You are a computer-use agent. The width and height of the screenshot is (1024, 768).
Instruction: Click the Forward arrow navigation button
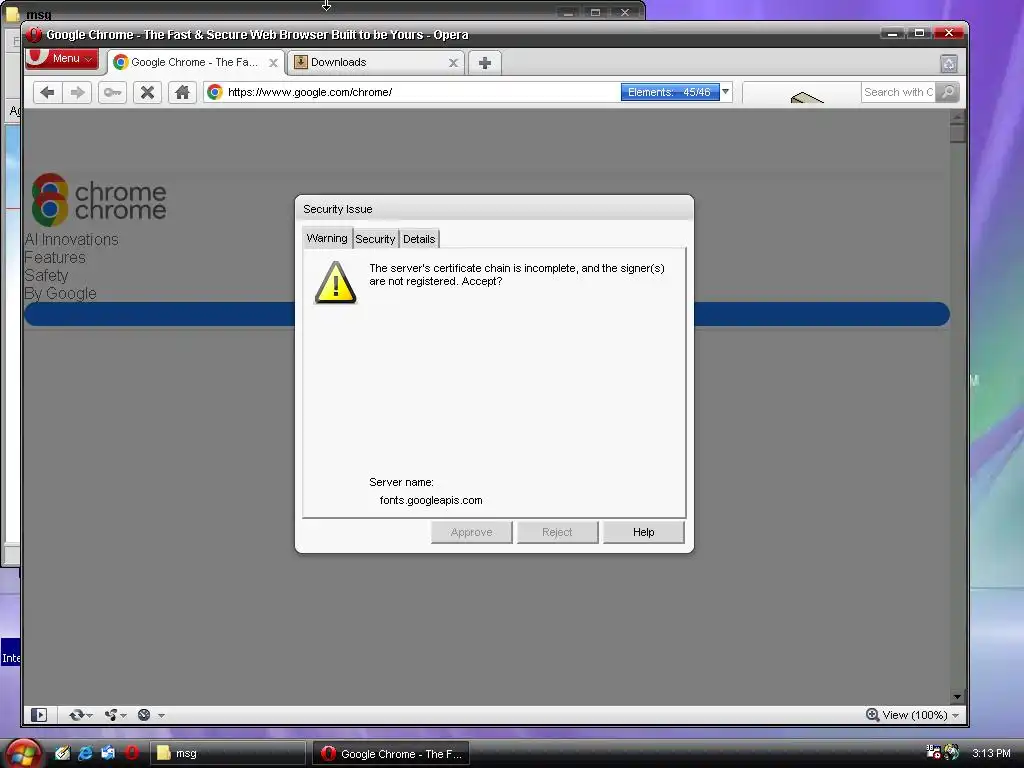click(x=77, y=92)
